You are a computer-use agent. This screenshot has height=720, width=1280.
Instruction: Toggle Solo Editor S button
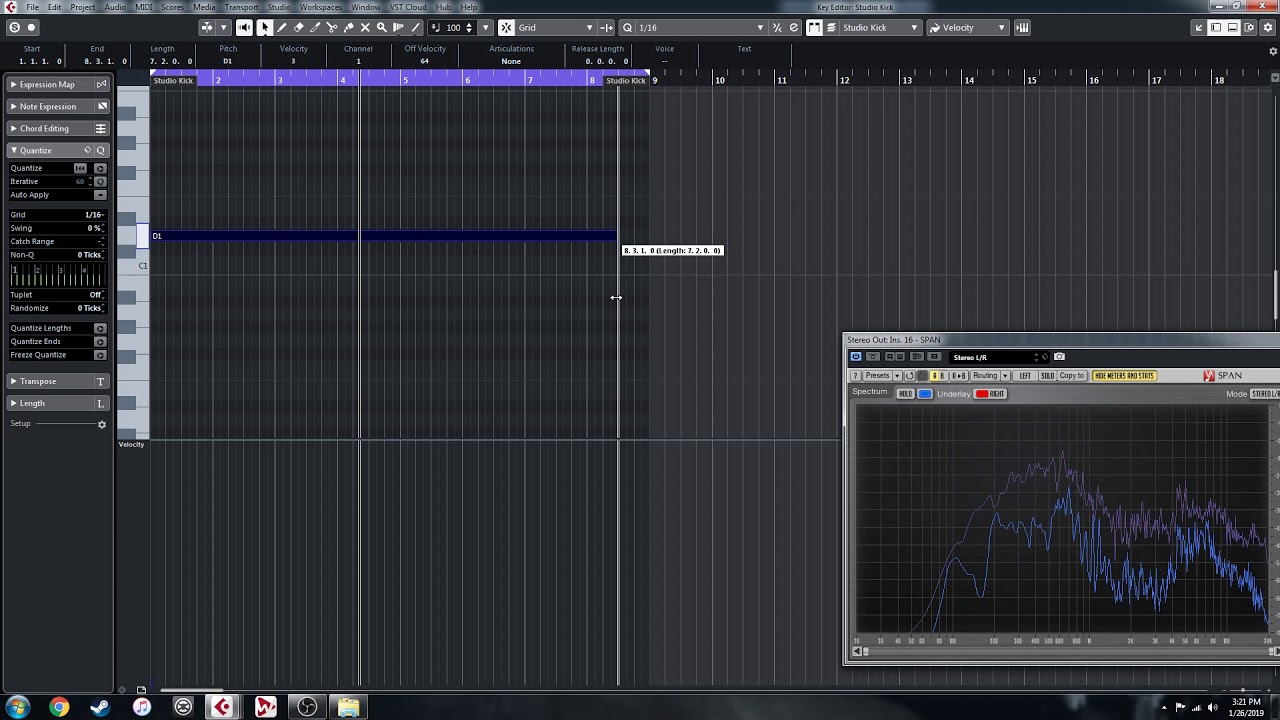click(x=14, y=28)
